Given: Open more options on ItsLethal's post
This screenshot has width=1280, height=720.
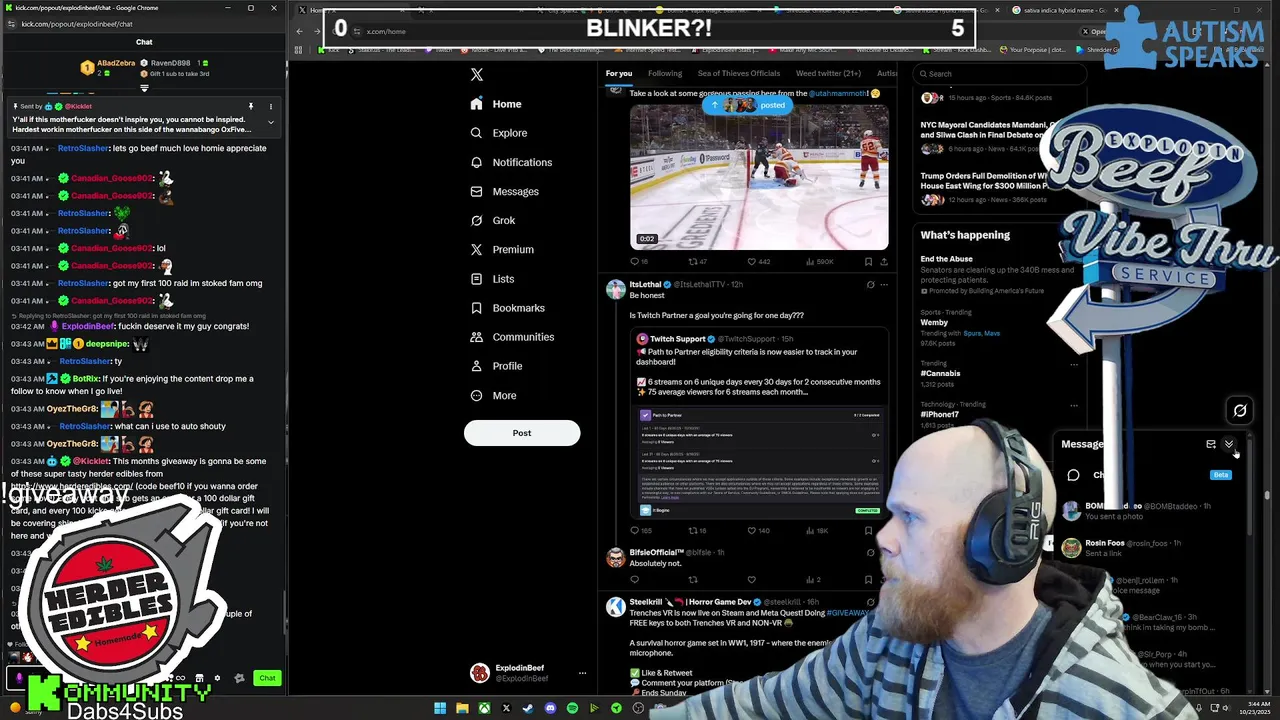Looking at the screenshot, I should (885, 284).
